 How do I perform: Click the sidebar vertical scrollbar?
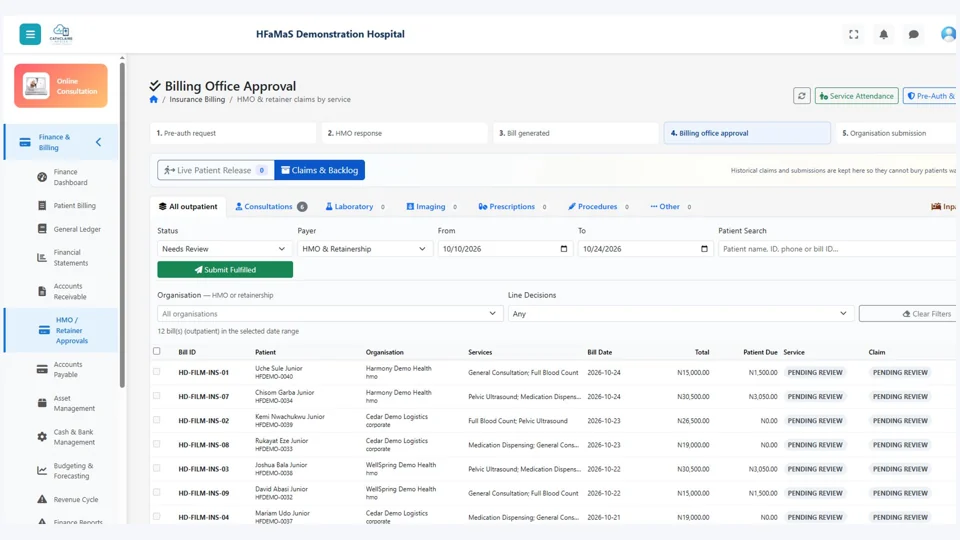point(122,225)
